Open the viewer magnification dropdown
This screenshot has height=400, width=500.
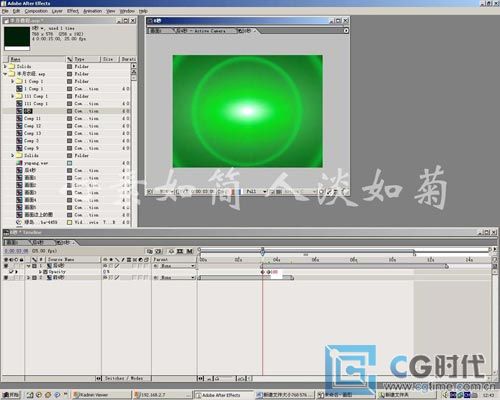165,192
